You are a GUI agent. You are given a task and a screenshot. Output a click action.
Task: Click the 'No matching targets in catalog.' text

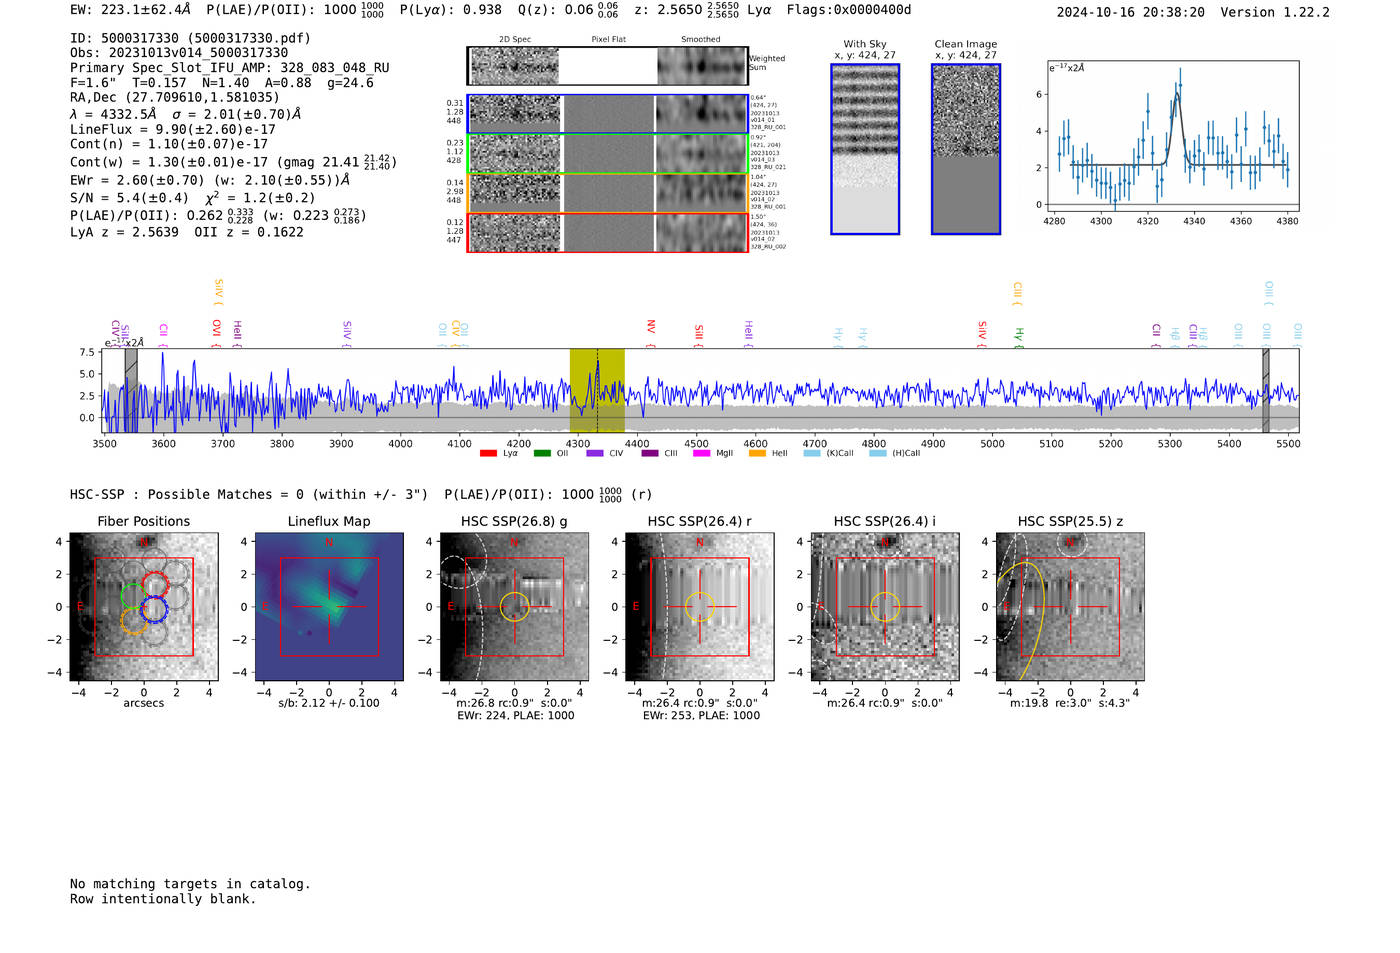pyautogui.click(x=190, y=884)
